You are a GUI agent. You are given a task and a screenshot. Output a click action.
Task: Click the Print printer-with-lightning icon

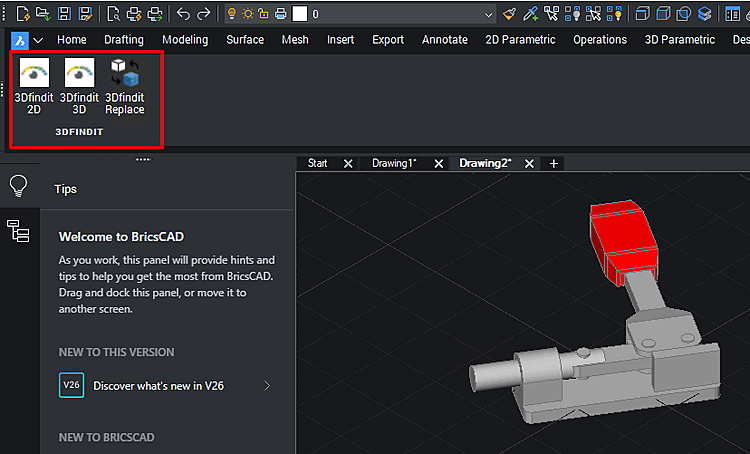point(134,14)
